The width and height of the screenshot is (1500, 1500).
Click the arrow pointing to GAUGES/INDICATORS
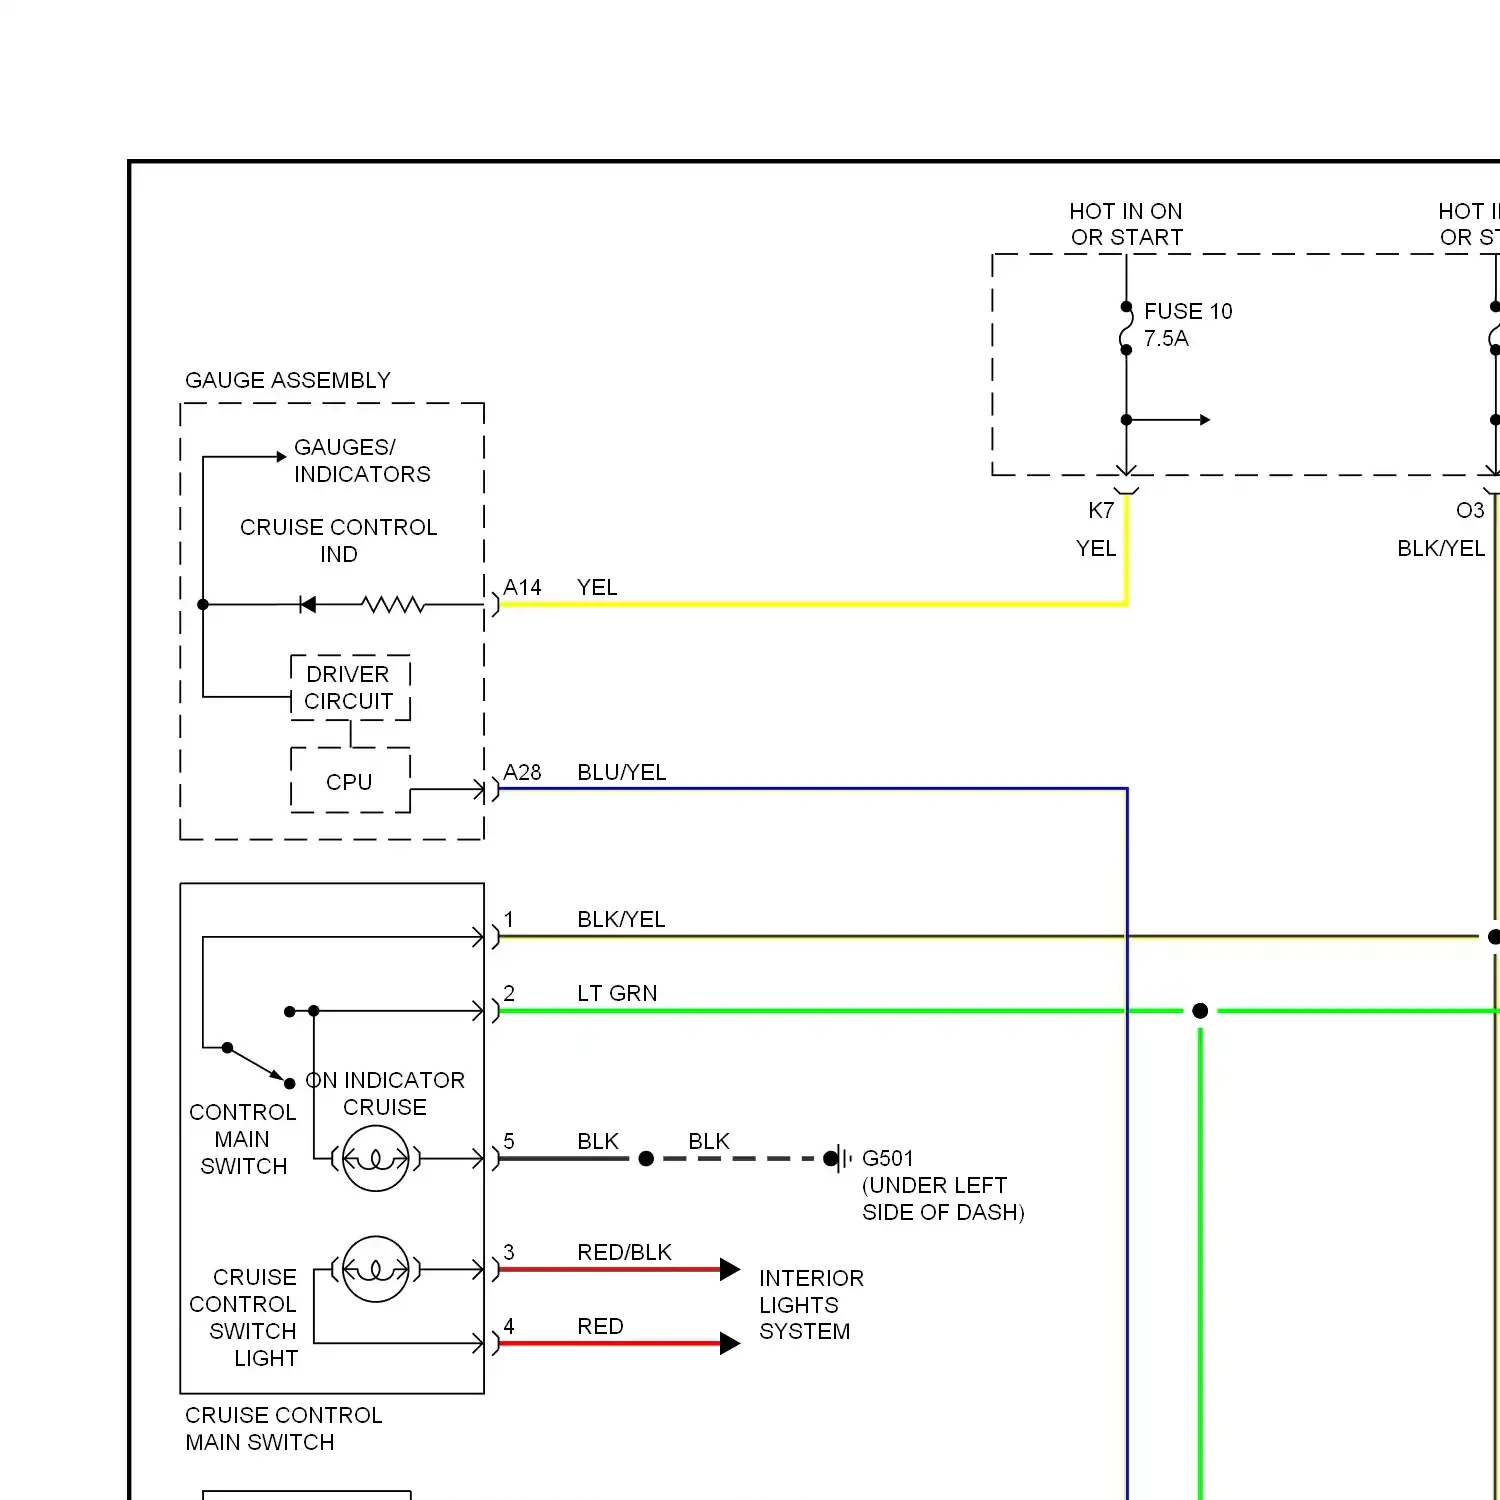(281, 457)
